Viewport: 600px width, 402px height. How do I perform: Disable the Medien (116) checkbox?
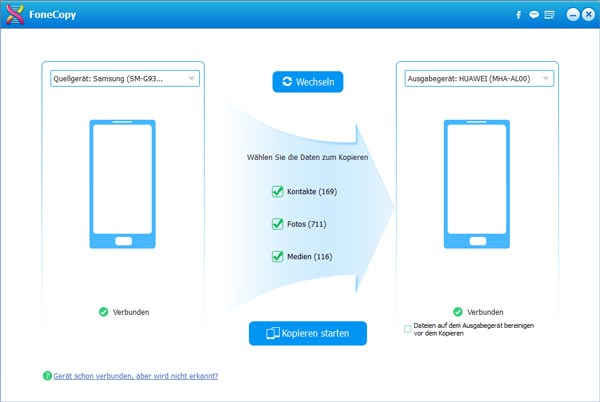278,257
